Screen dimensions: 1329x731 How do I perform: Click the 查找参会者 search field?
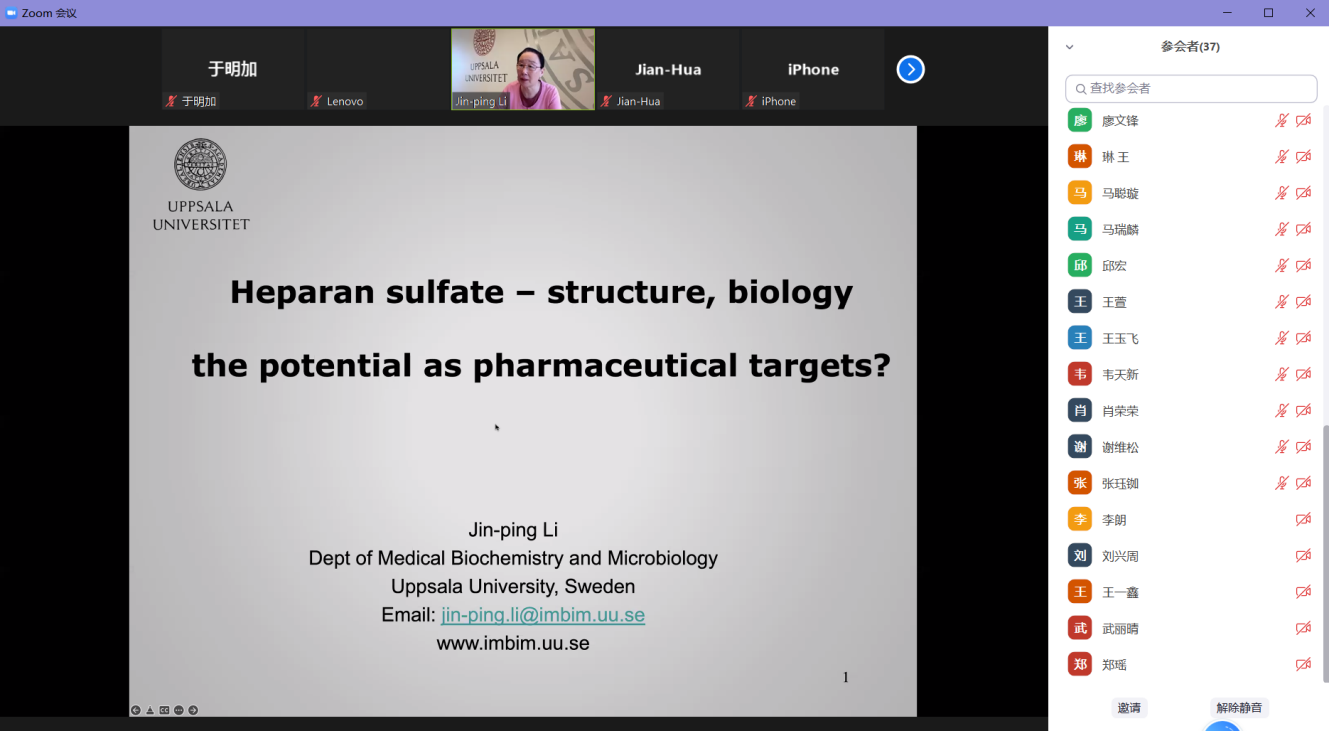pyautogui.click(x=1190, y=89)
